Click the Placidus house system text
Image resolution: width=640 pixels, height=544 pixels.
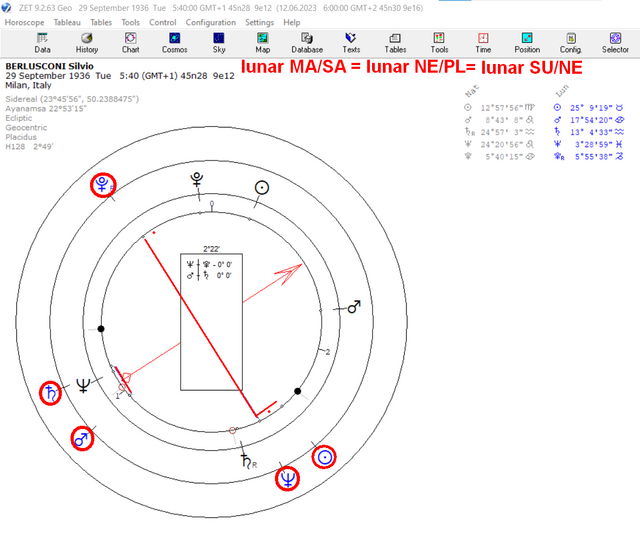pos(21,137)
